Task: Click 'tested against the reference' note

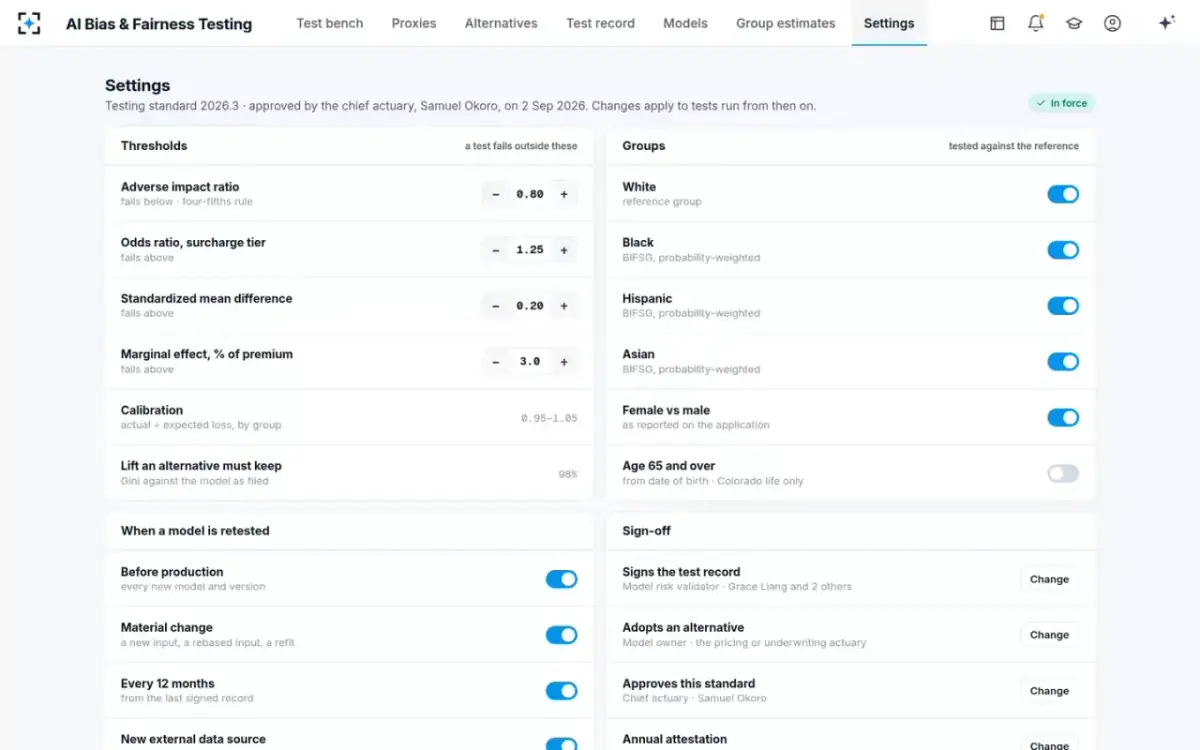Action: coord(1014,146)
